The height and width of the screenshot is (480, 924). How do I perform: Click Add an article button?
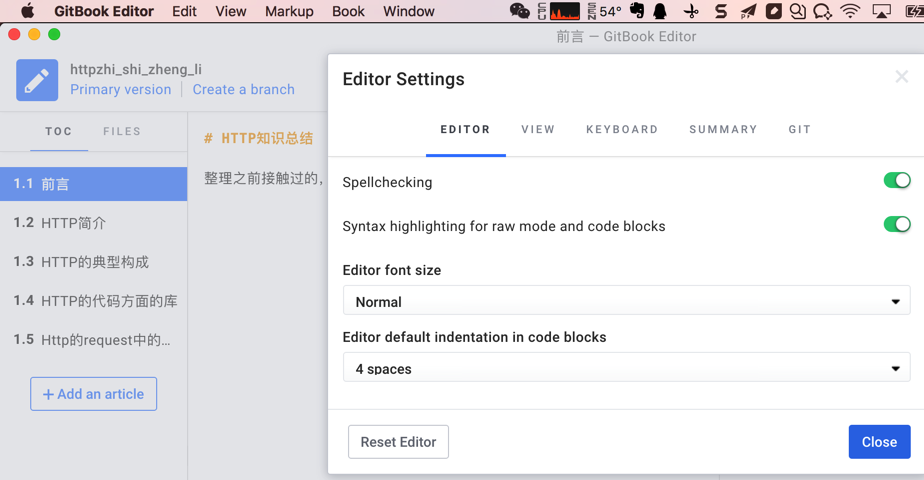tap(93, 394)
